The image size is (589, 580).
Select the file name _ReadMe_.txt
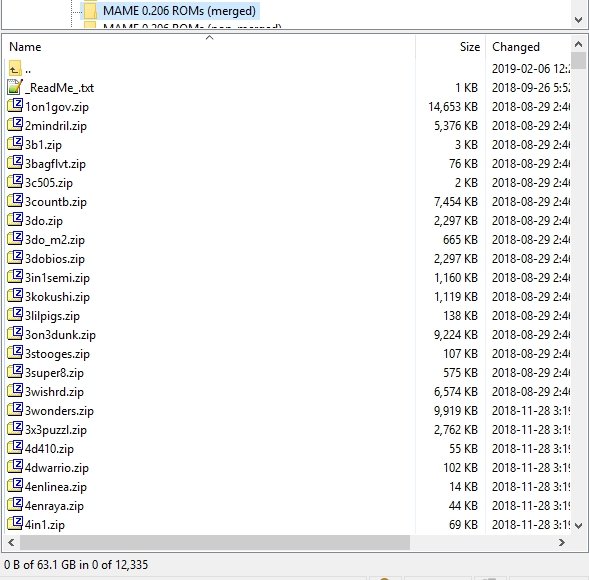(x=59, y=88)
